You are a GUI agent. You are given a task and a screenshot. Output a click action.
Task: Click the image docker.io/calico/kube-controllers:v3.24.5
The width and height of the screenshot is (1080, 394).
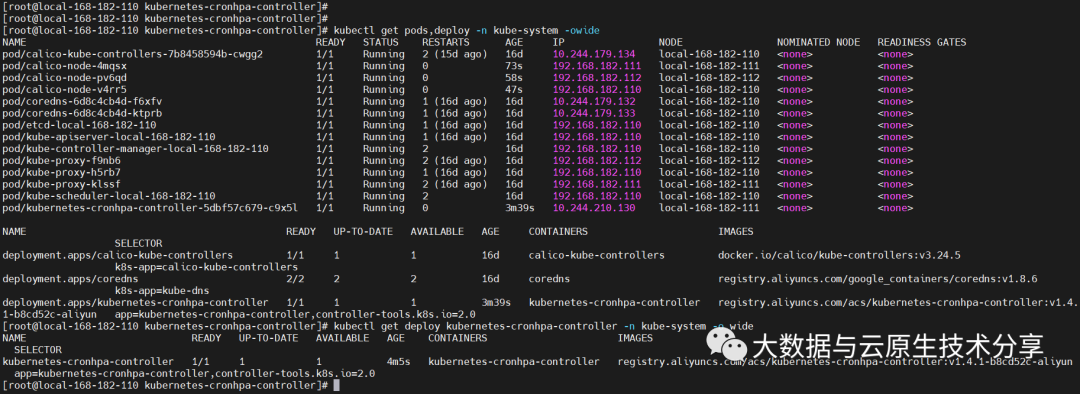[839, 255]
